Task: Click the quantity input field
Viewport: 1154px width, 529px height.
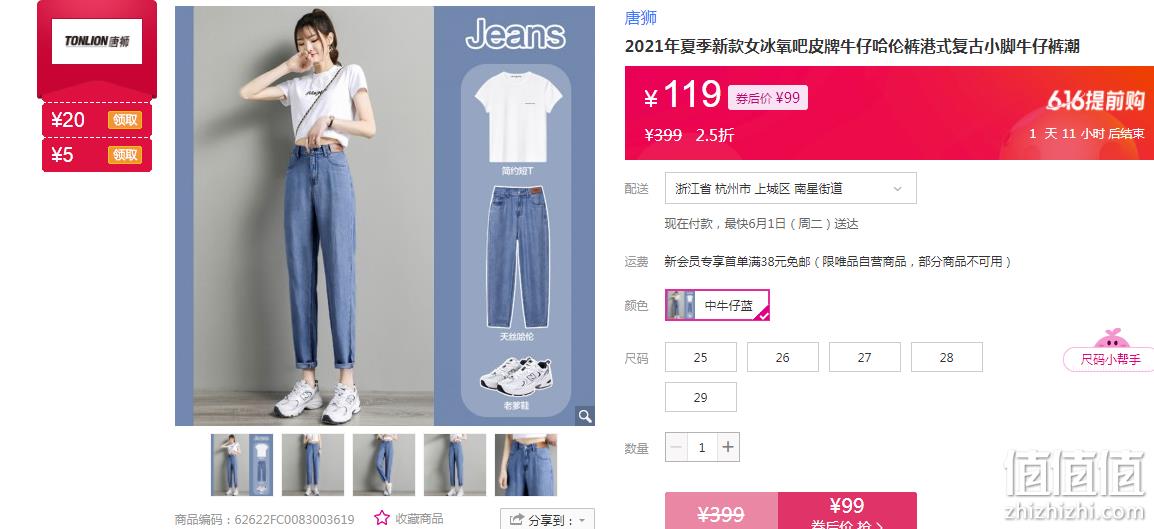Action: tap(702, 447)
